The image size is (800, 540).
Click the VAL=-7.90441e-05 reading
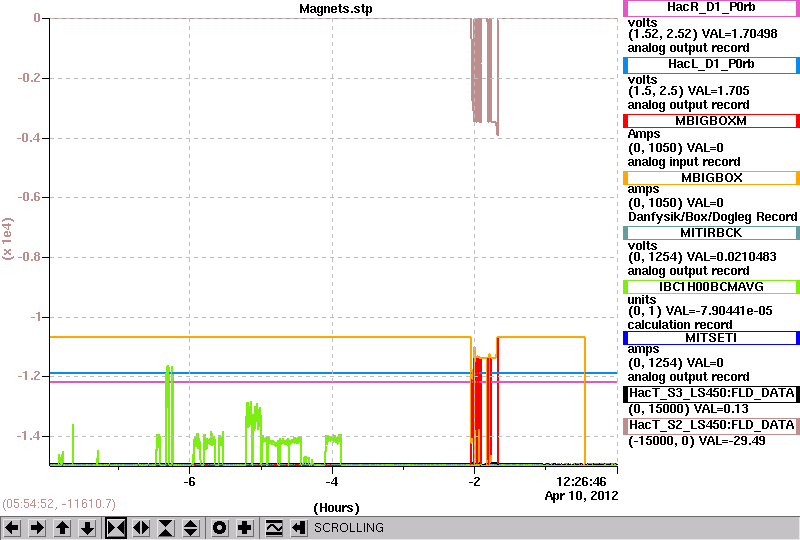click(719, 311)
